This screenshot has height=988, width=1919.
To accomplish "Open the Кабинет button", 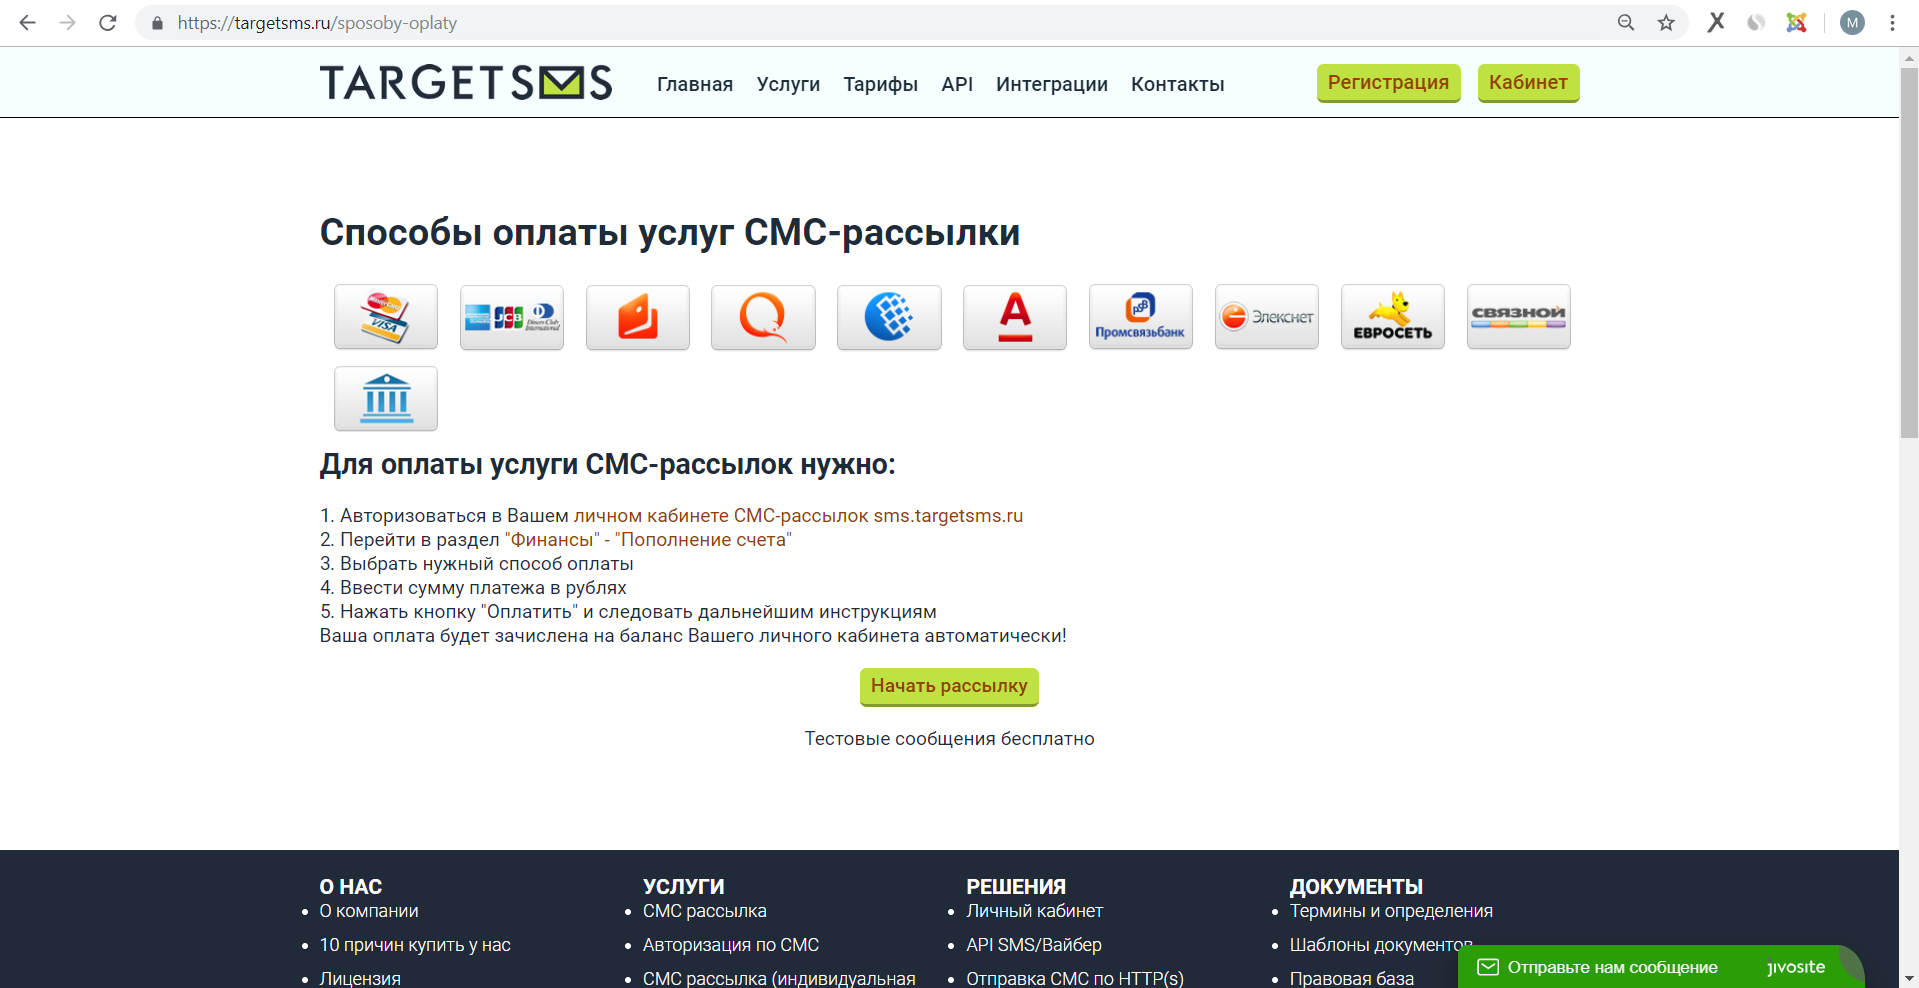I will (x=1529, y=83).
